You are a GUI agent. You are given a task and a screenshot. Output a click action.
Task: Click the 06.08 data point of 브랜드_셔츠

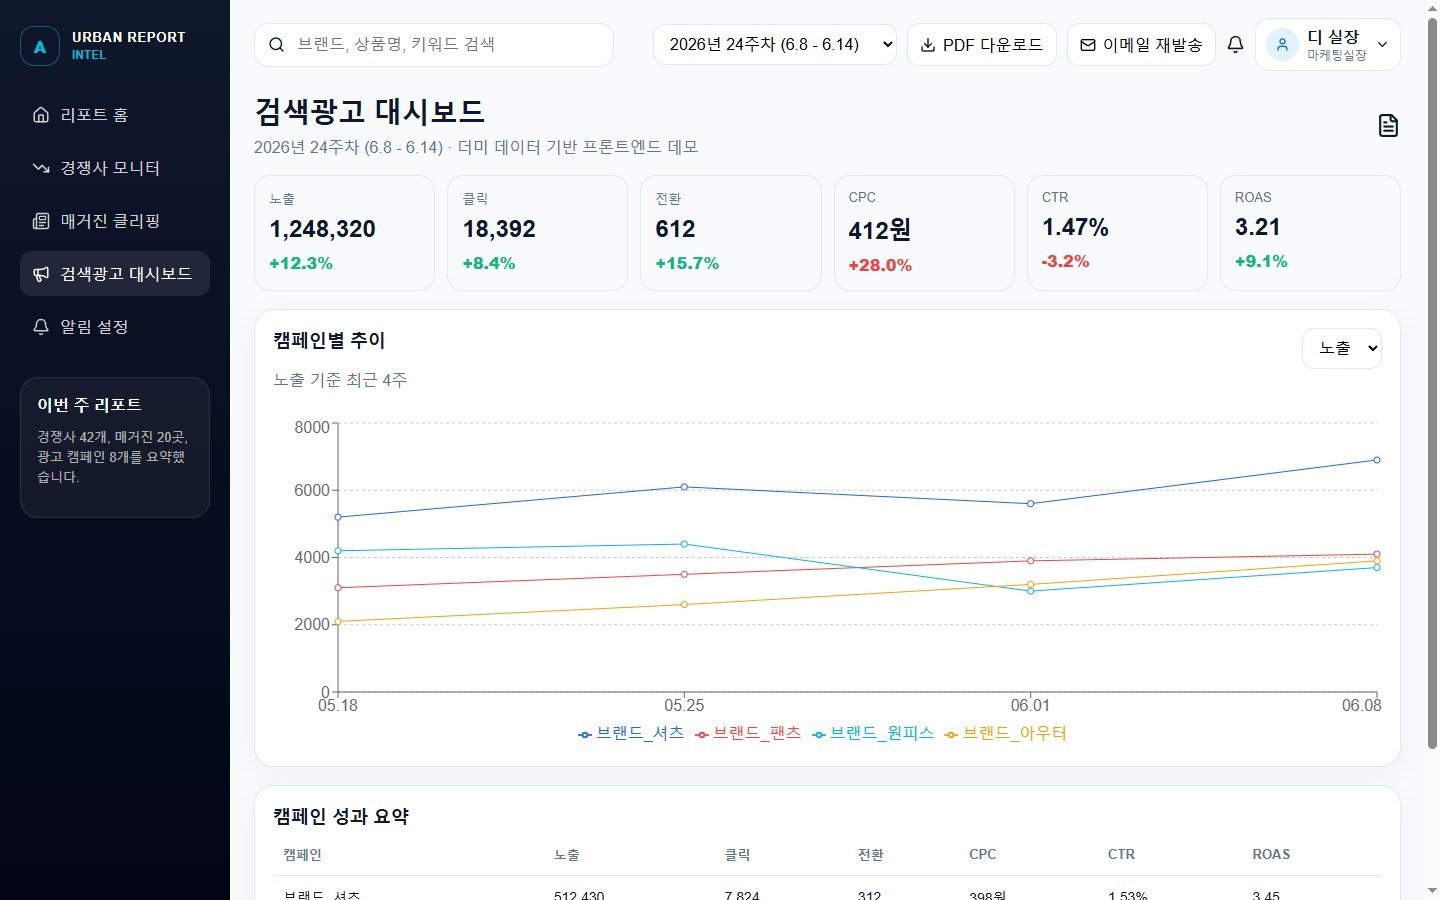(1377, 460)
